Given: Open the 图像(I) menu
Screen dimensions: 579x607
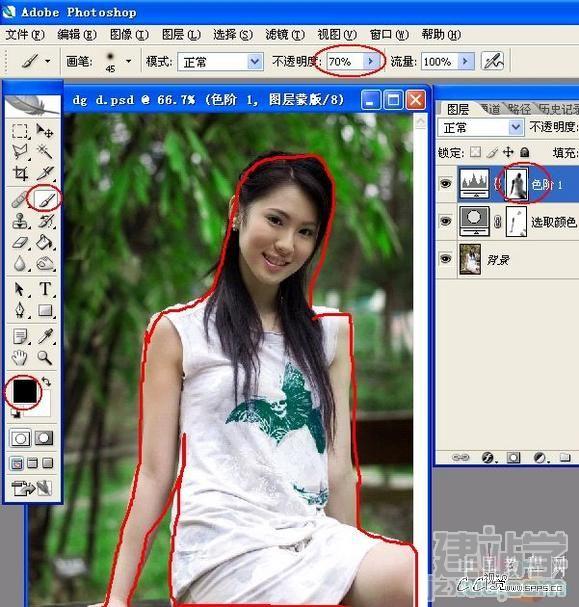Looking at the screenshot, I should coord(129,35).
